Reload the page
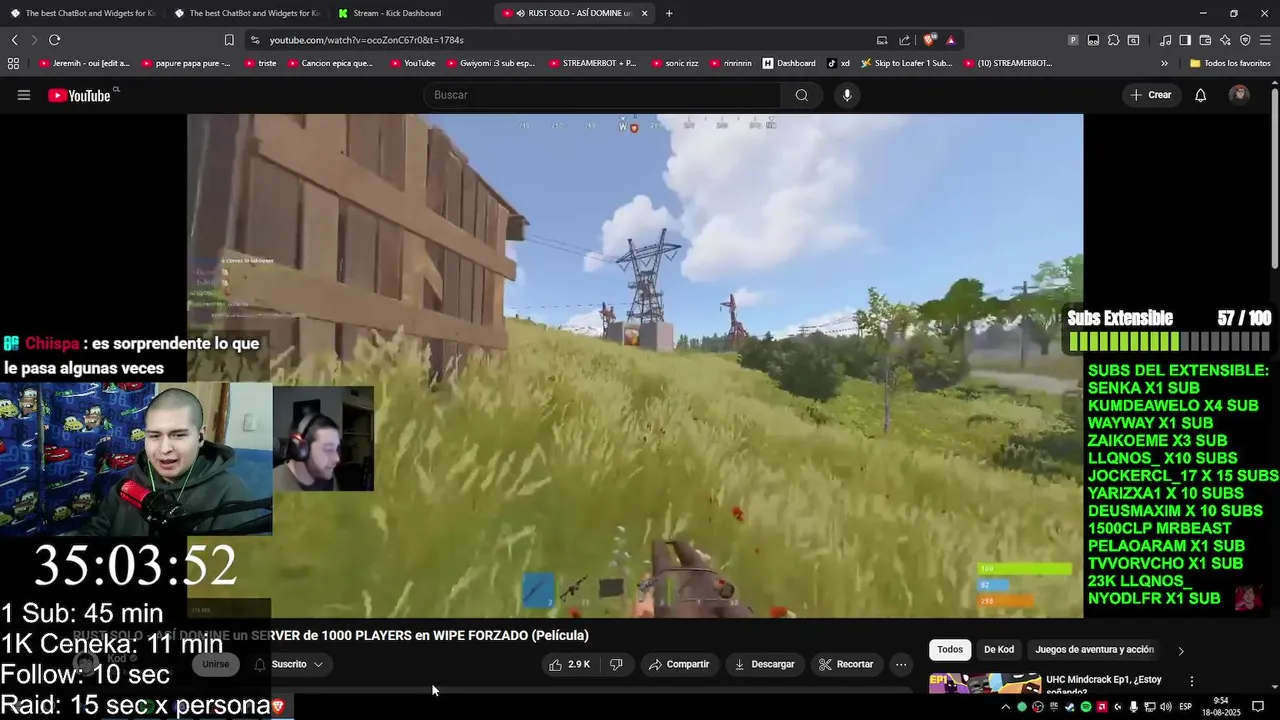 point(54,40)
